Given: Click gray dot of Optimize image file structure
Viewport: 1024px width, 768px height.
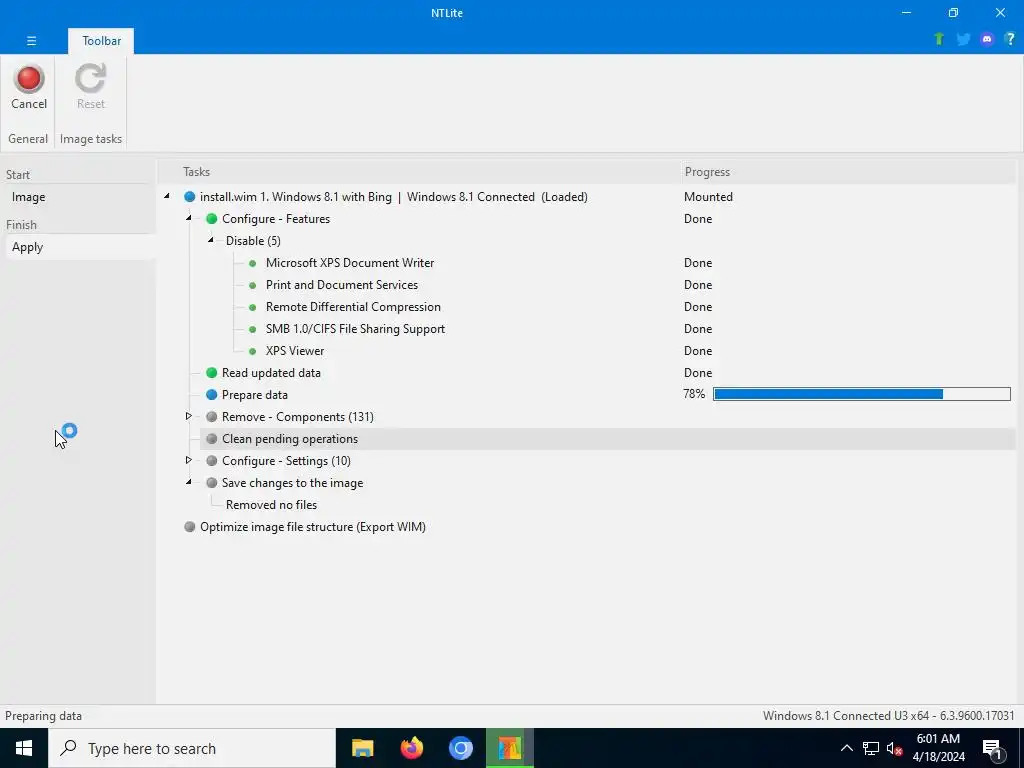Looking at the screenshot, I should point(189,527).
